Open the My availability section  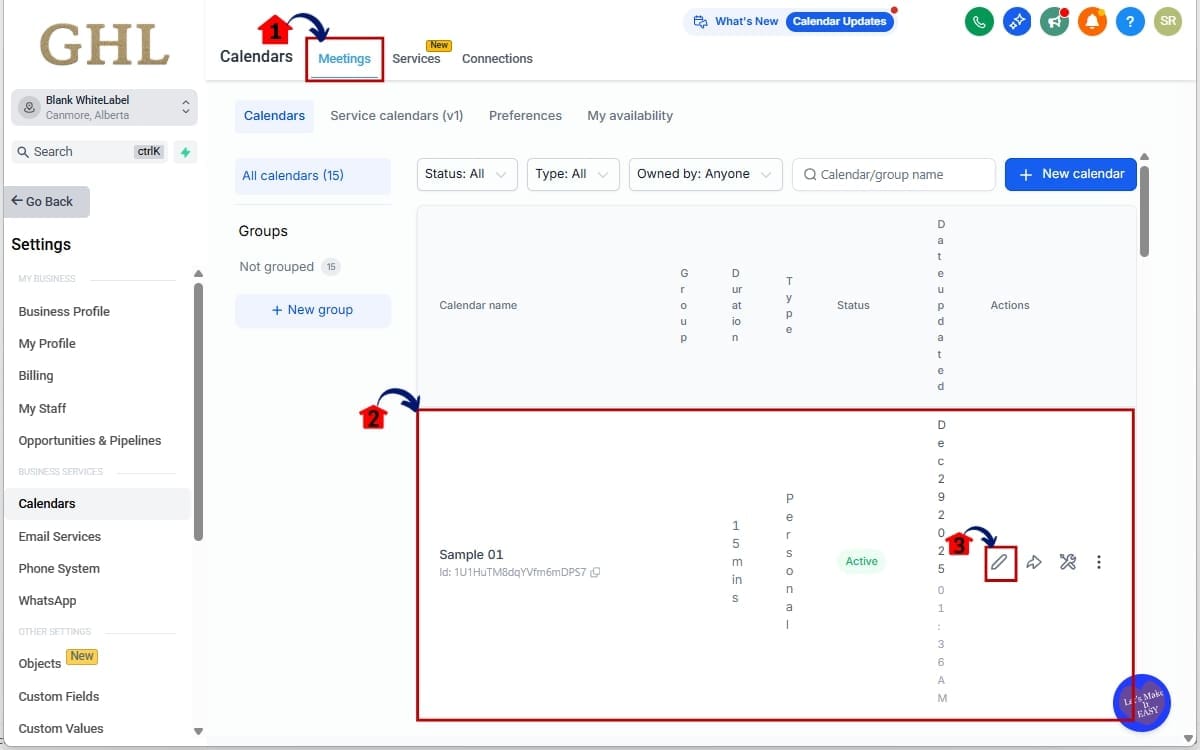pos(630,116)
